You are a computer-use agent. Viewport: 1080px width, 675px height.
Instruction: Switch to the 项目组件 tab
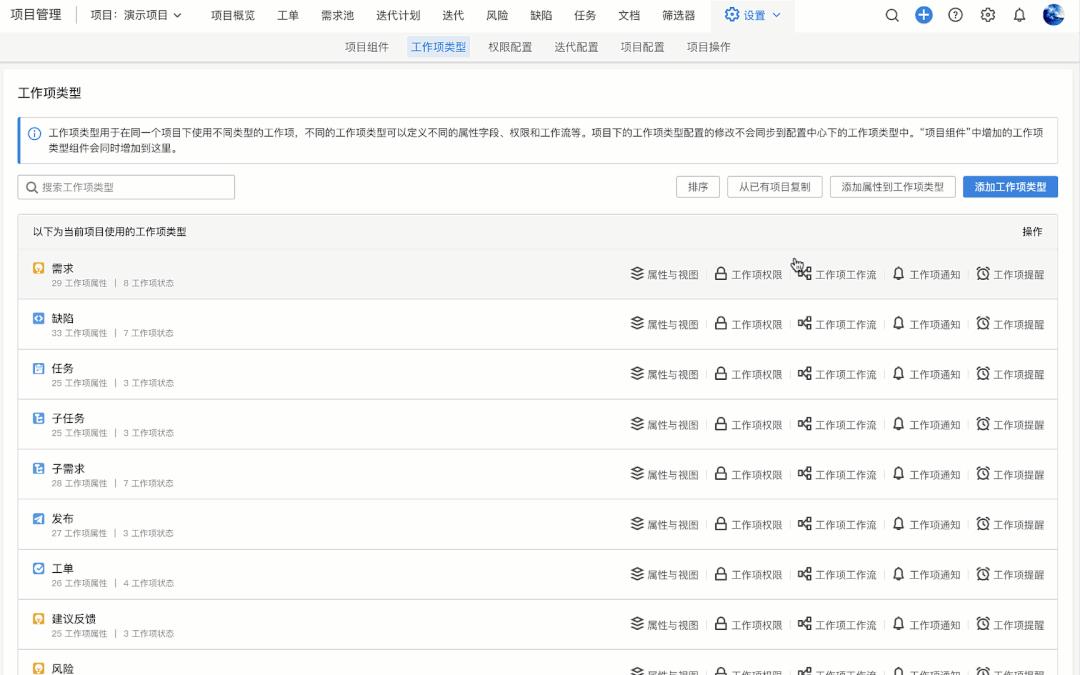[x=365, y=46]
